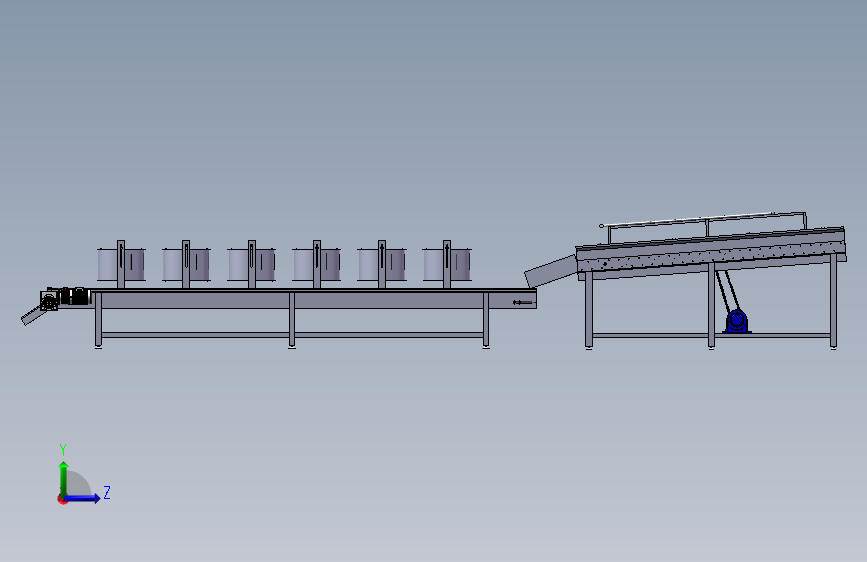The height and width of the screenshot is (562, 867).
Task: Click the red origin ball of the triad
Action: click(62, 499)
